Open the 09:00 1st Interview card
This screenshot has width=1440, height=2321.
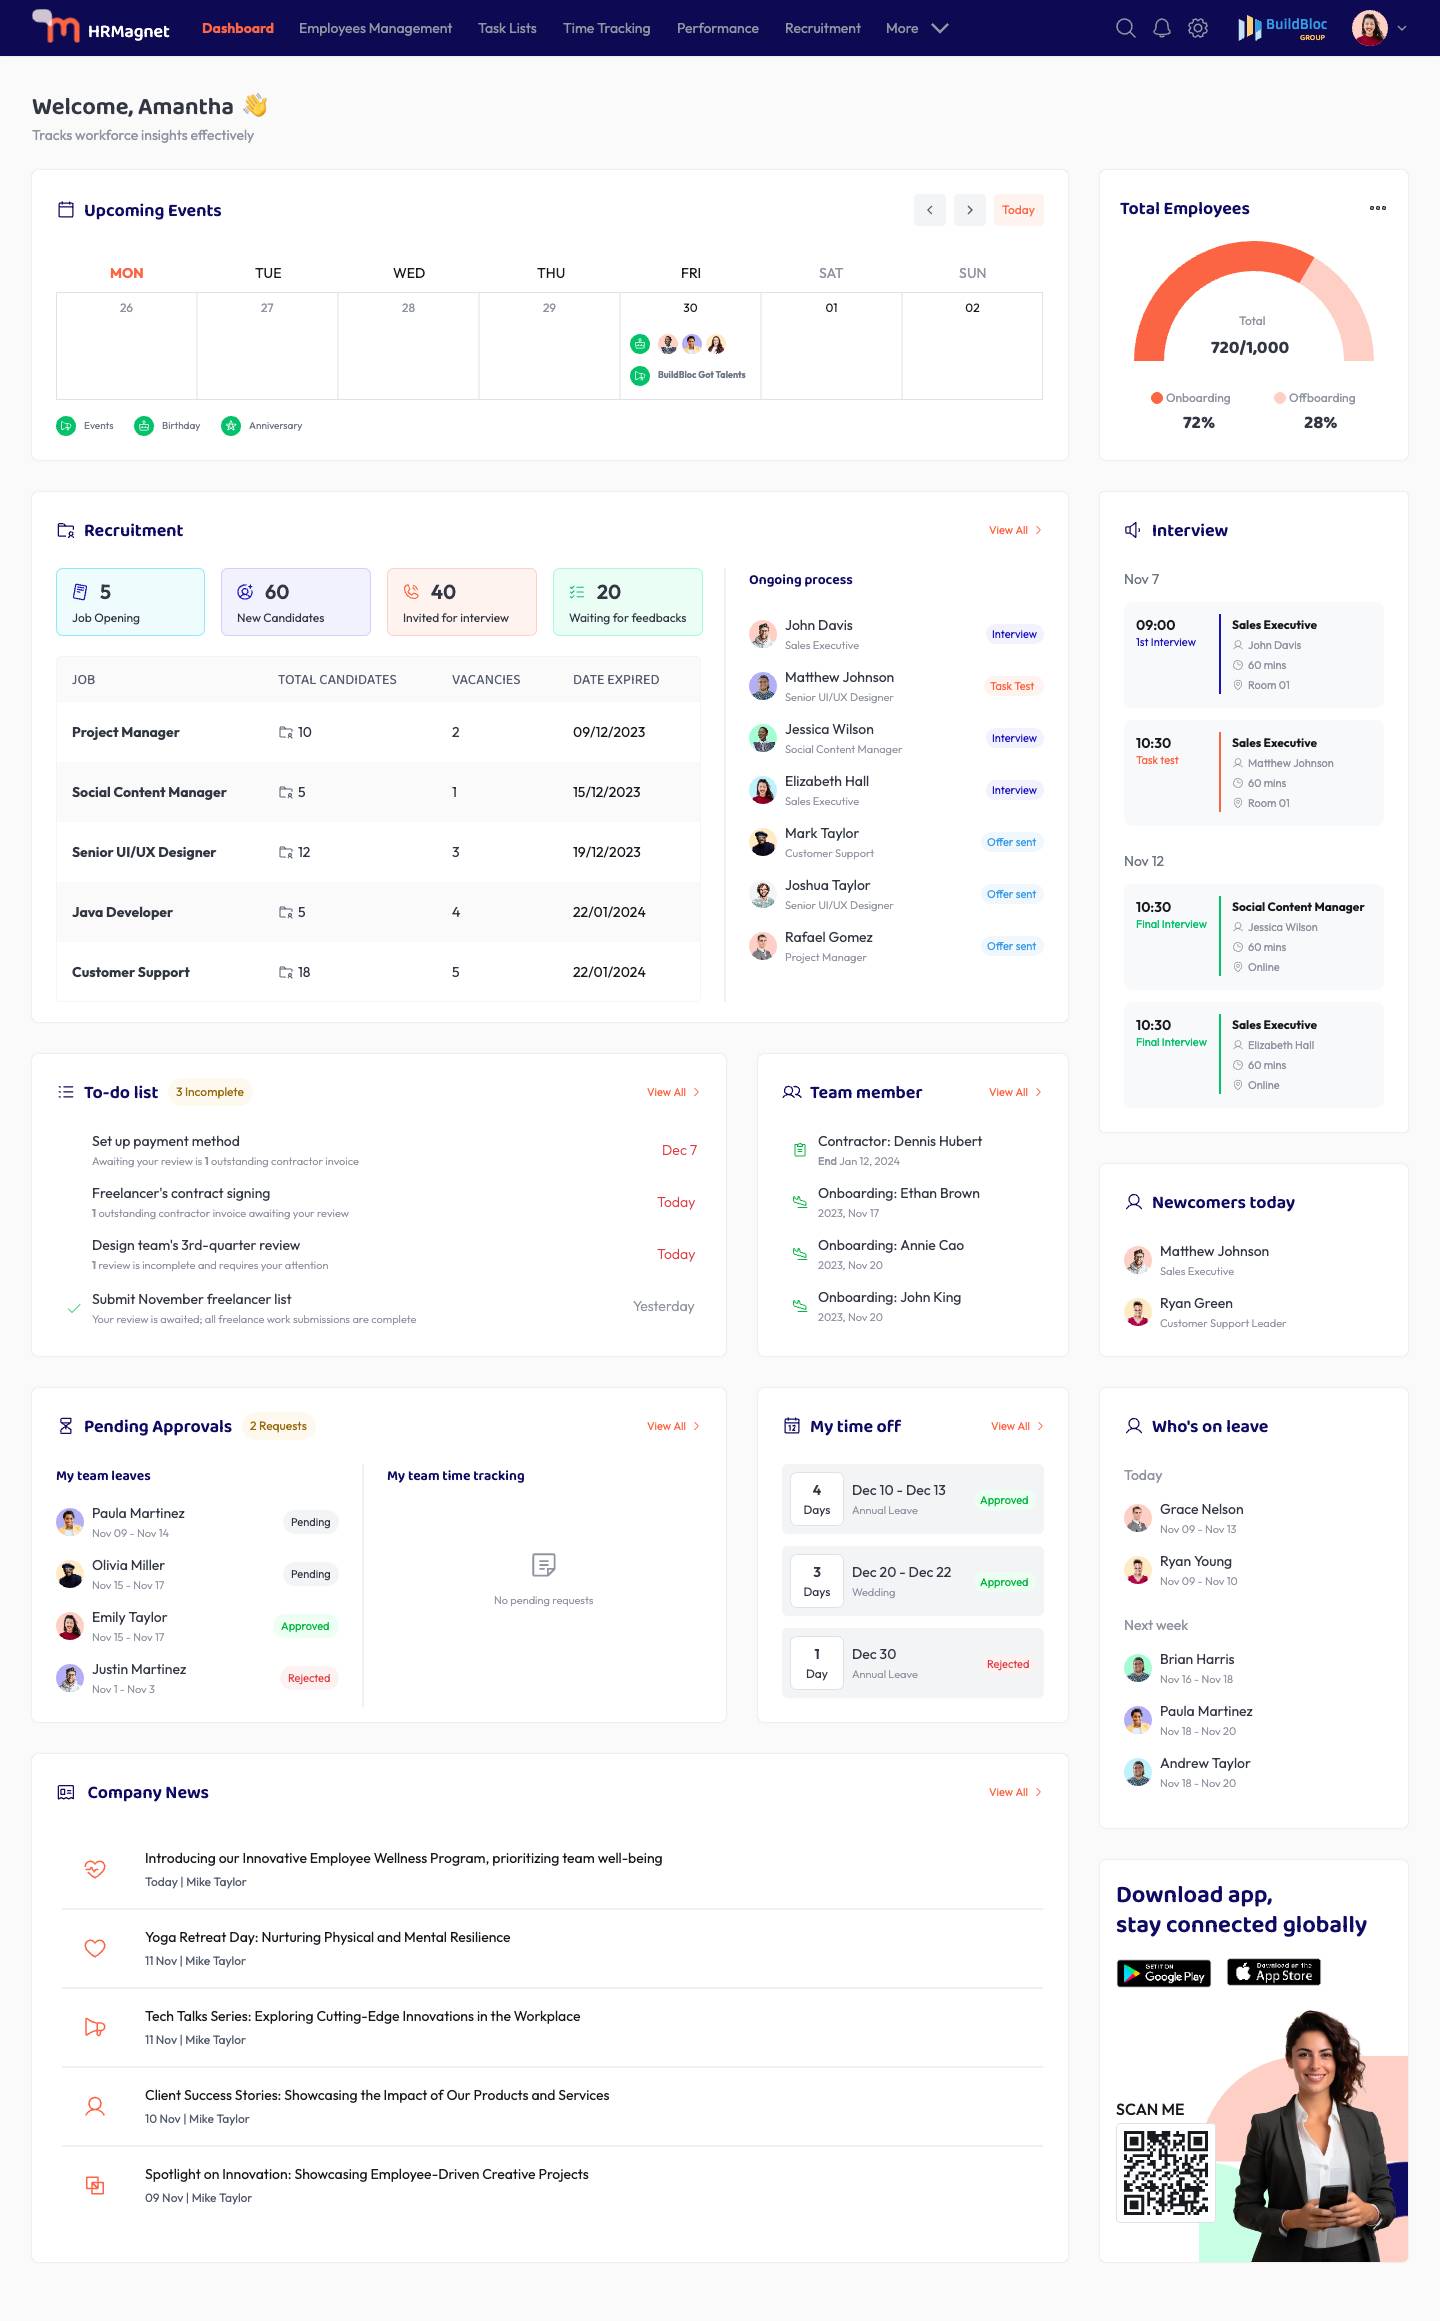click(1254, 655)
